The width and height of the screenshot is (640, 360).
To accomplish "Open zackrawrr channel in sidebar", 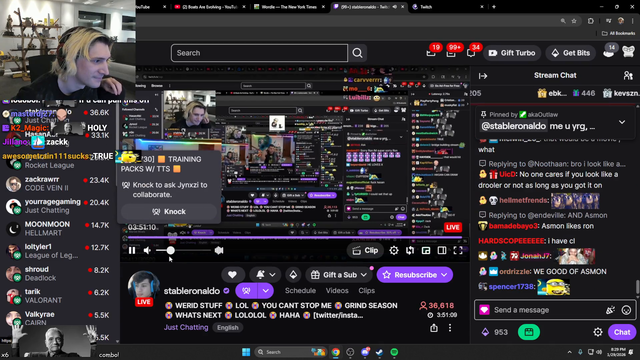I will coord(57,184).
